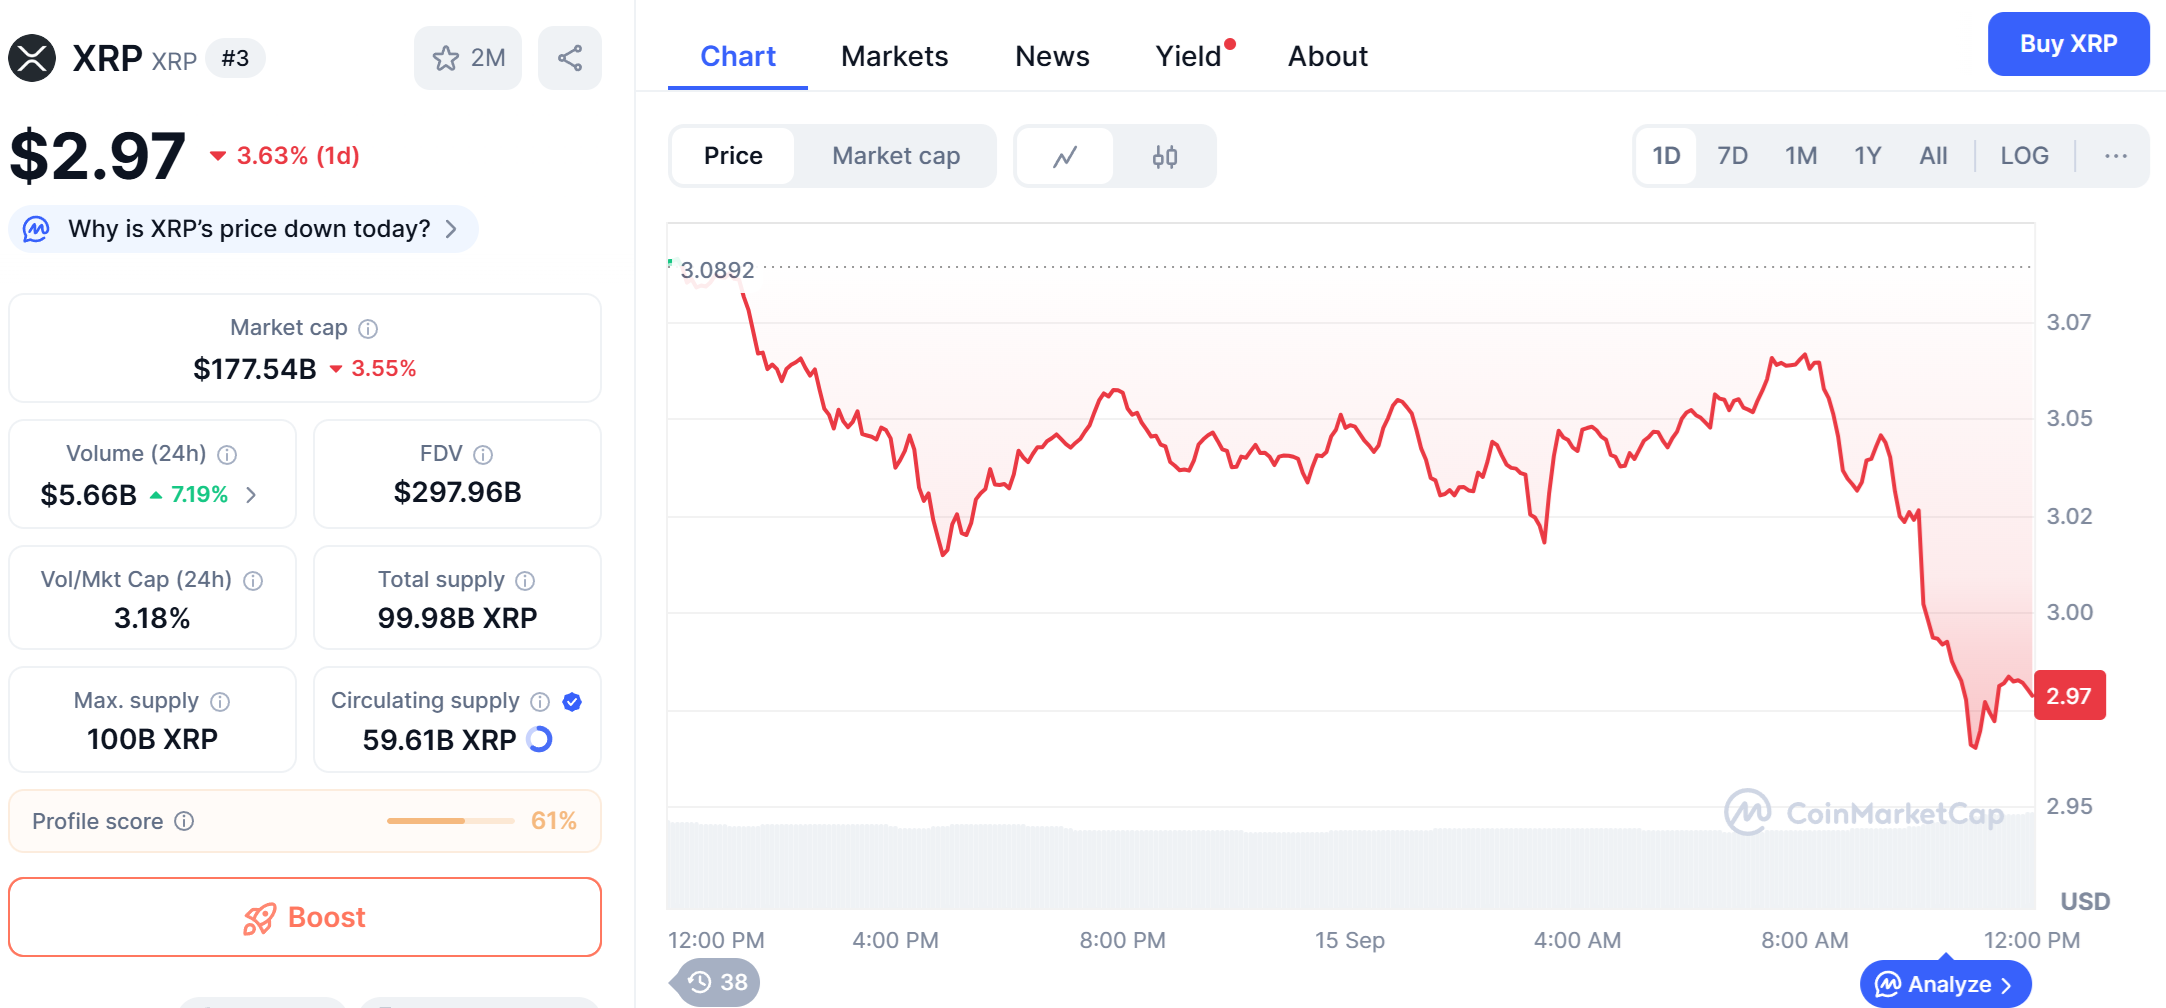Select the 7D time range
2166x1008 pixels.
pyautogui.click(x=1732, y=156)
